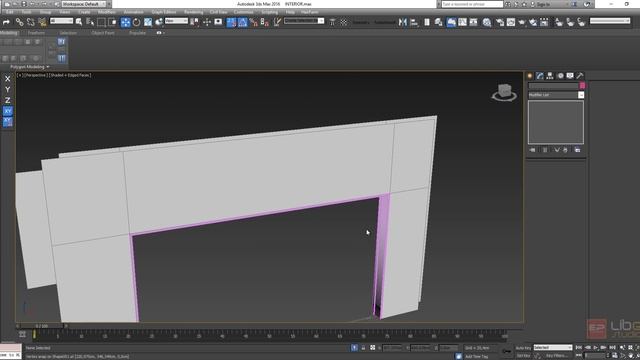
Task: Open the Curve Editor icon
Action: point(462,22)
